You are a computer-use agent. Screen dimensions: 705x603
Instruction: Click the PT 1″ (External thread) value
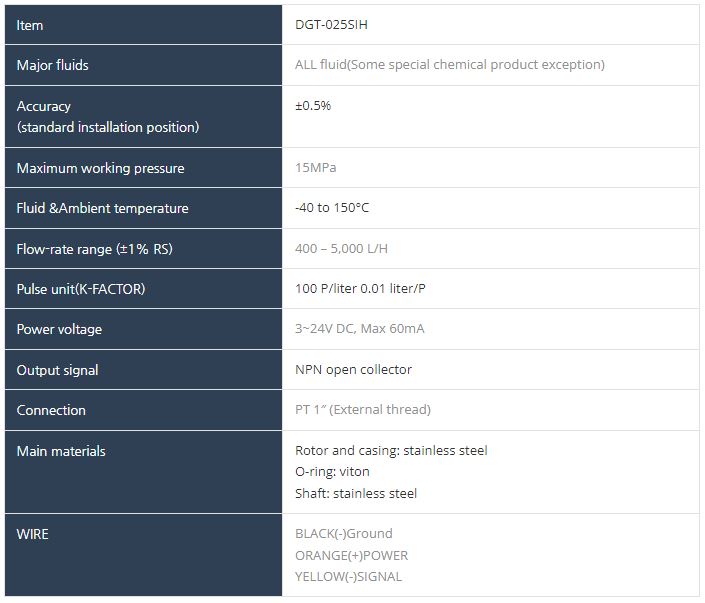point(363,409)
